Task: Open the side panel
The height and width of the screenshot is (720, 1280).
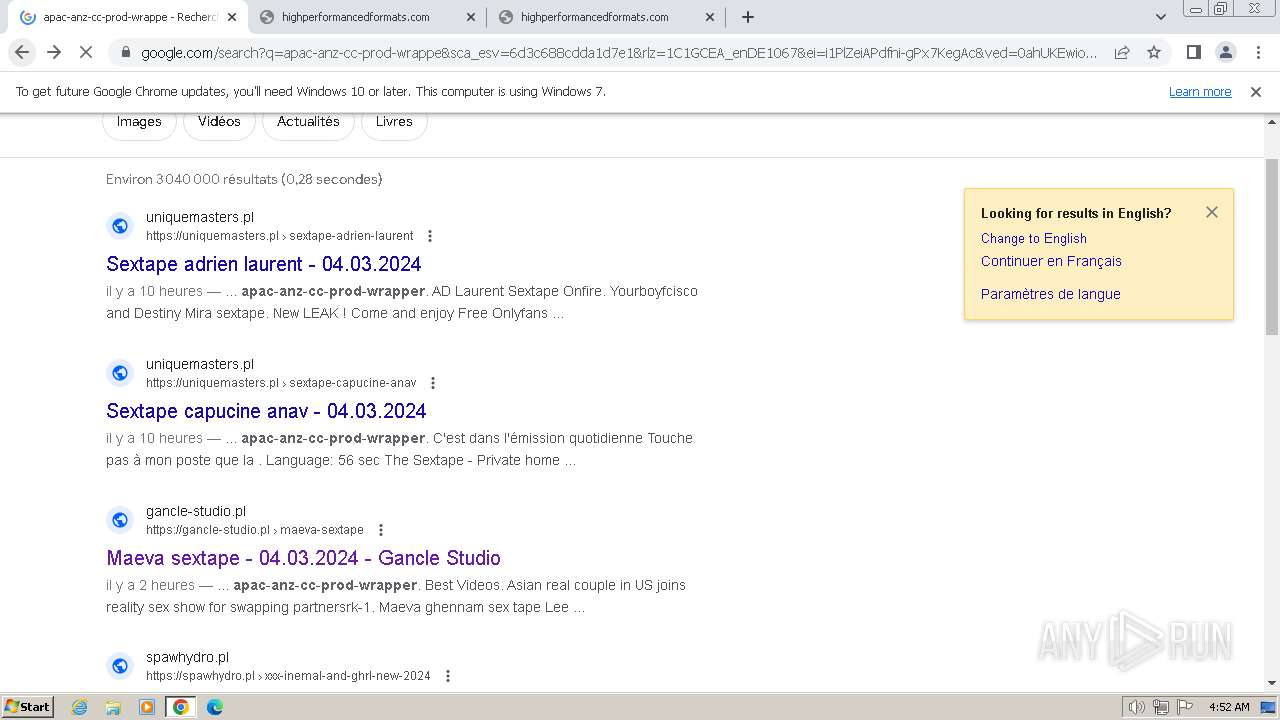Action: (x=1193, y=52)
